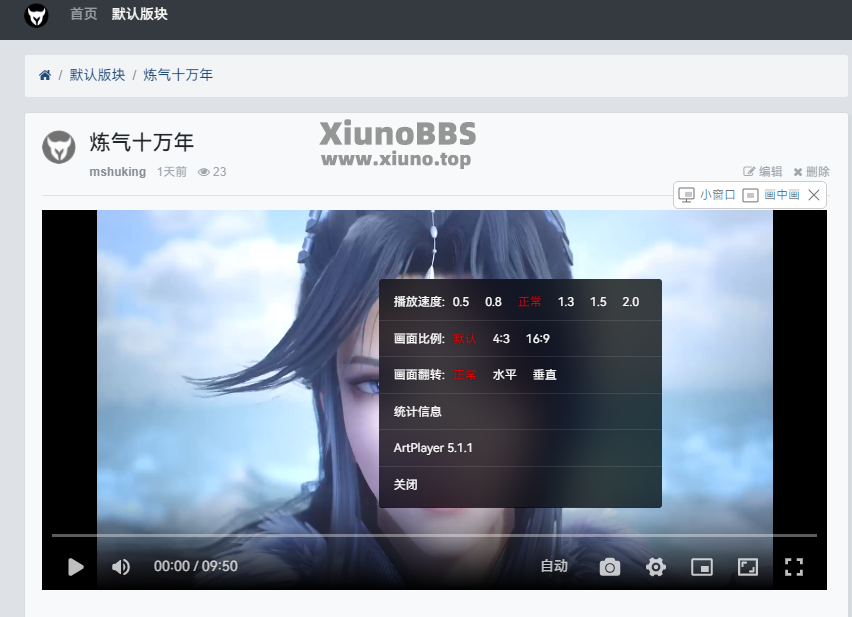Toggle picture-in-picture player control icon
Image resolution: width=852 pixels, height=617 pixels.
[702, 567]
